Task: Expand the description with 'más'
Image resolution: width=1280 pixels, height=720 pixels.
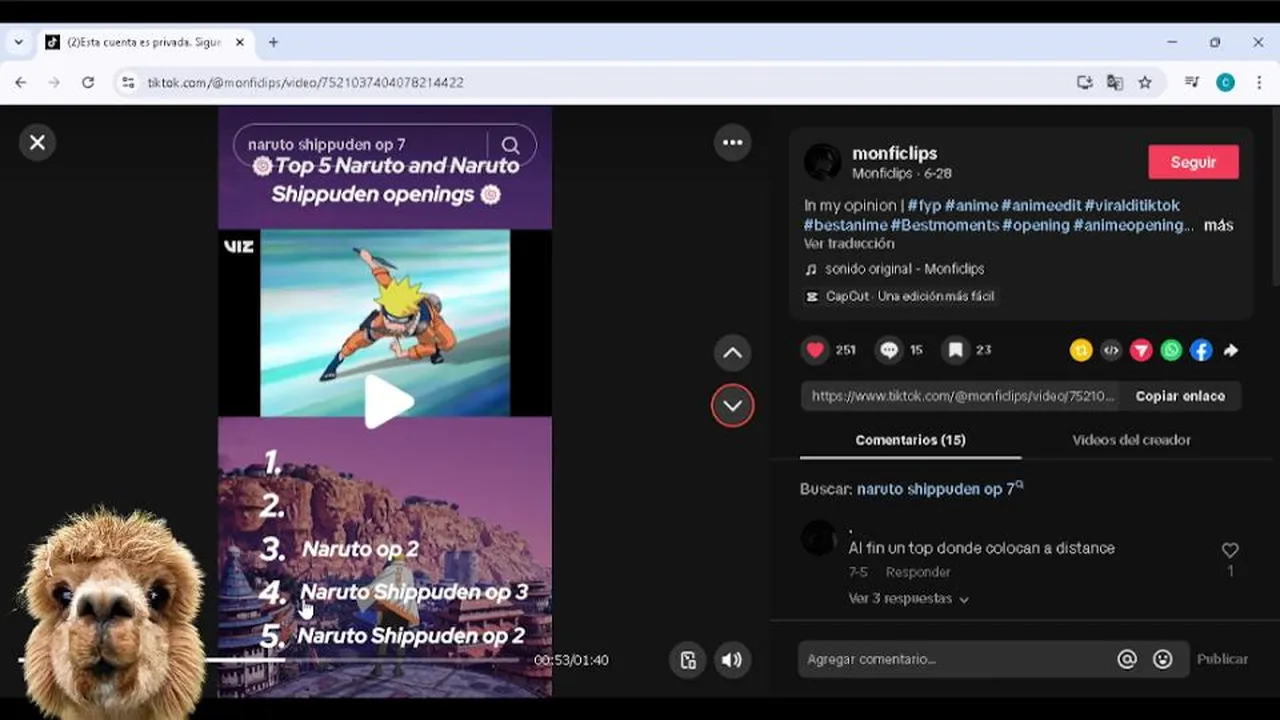Action: coord(1218,225)
